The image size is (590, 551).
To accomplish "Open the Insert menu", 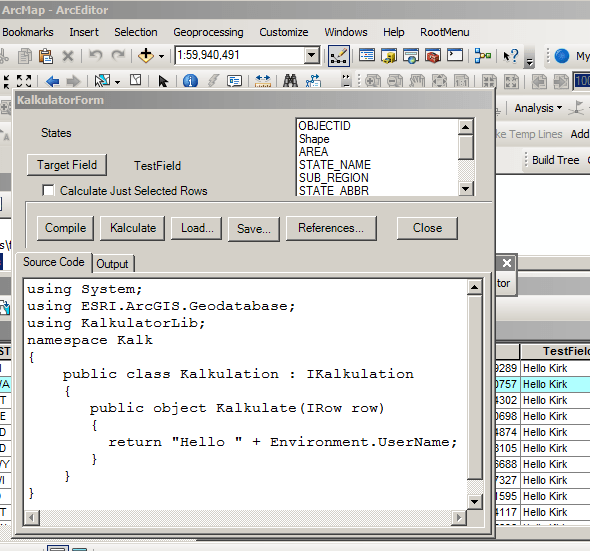I will point(84,32).
